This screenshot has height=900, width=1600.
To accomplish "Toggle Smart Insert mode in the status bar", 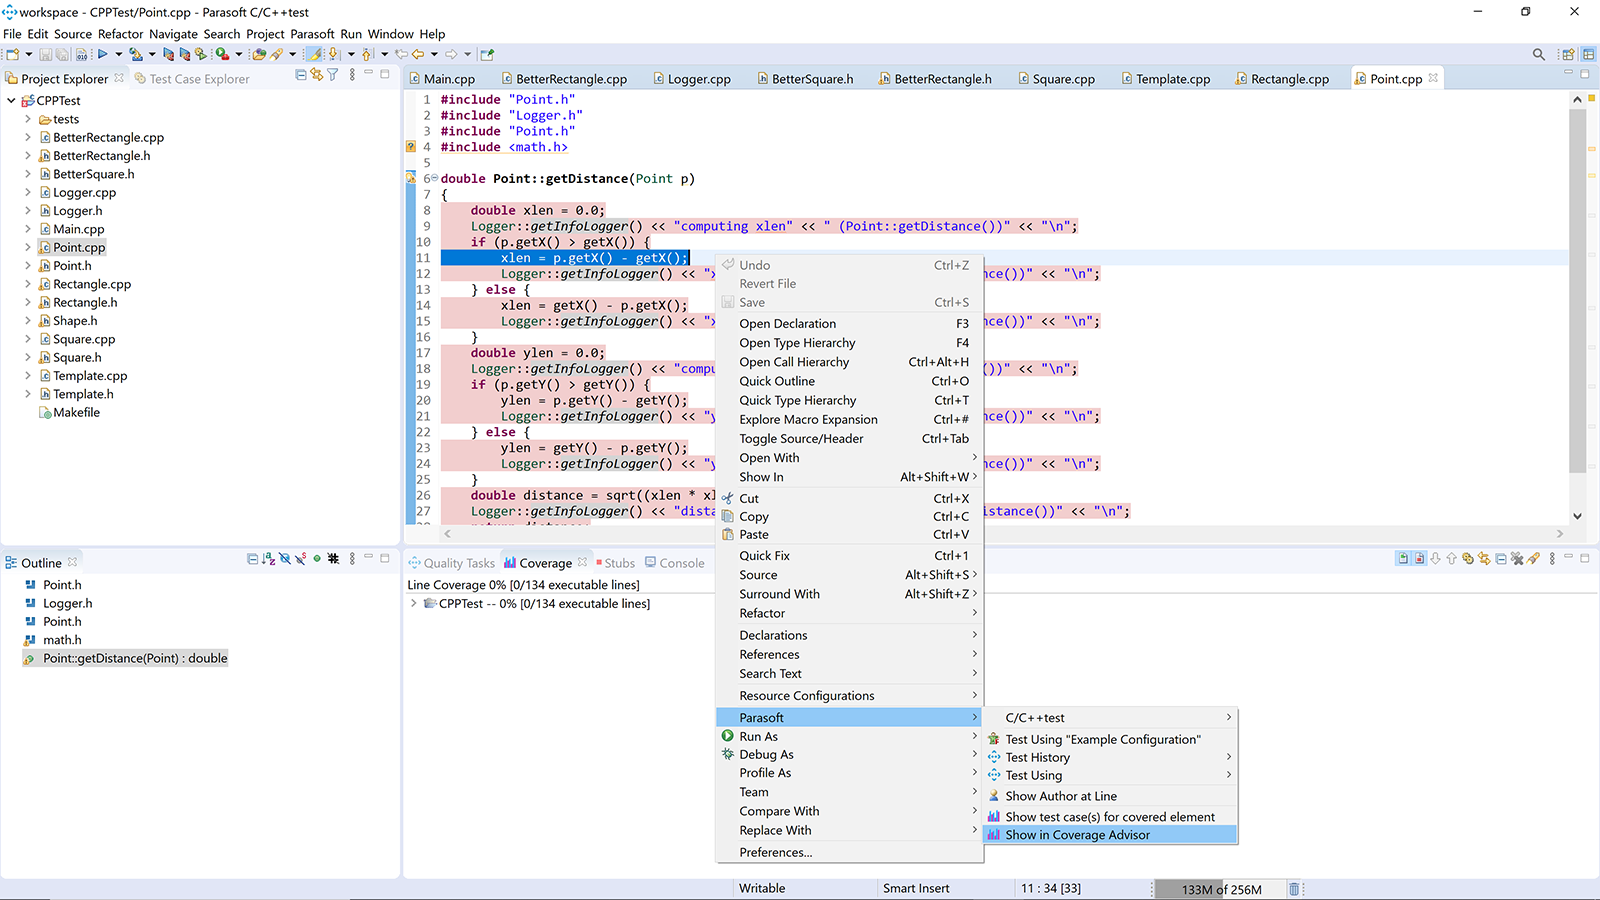I will (916, 888).
